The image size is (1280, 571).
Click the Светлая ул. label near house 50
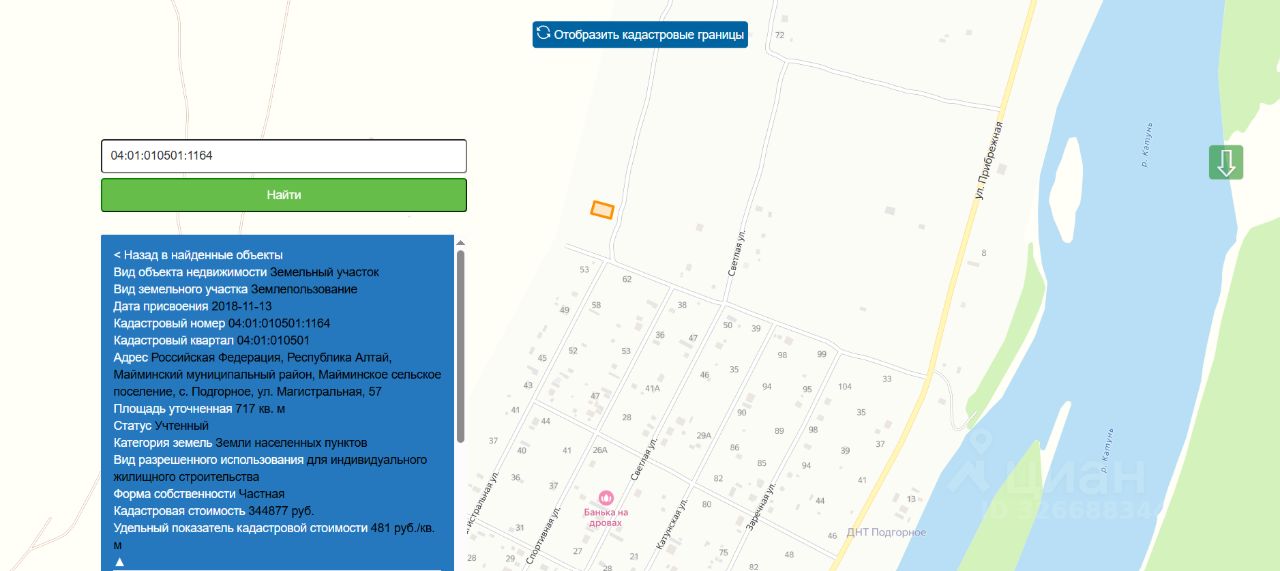coord(735,255)
